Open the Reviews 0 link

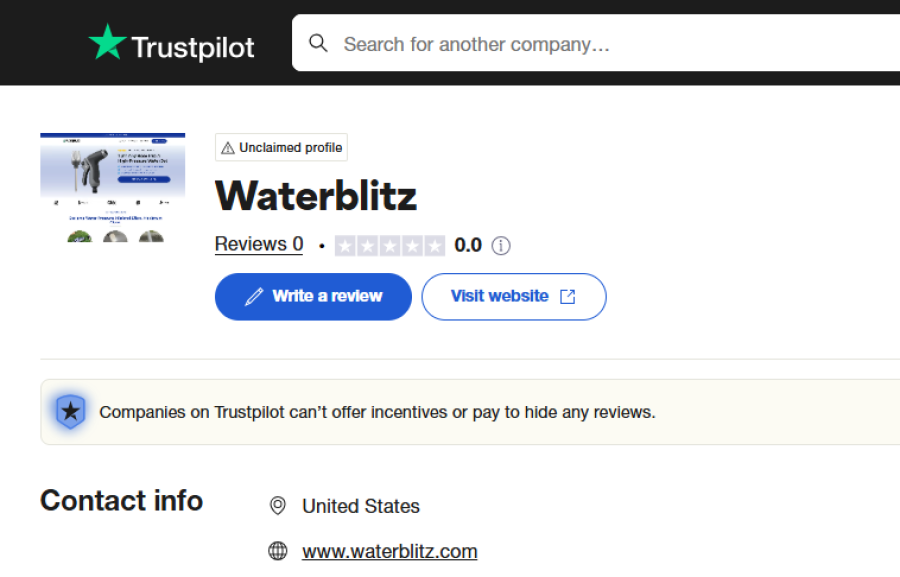[x=259, y=244]
